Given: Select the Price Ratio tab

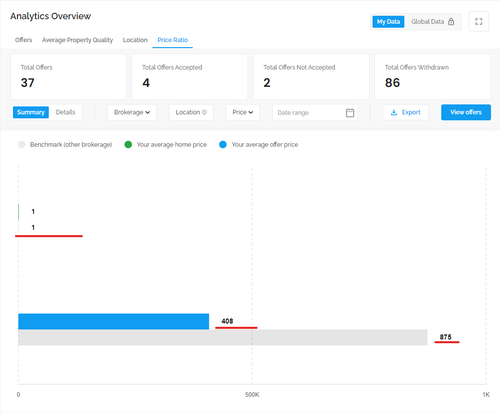Looking at the screenshot, I should (x=173, y=40).
